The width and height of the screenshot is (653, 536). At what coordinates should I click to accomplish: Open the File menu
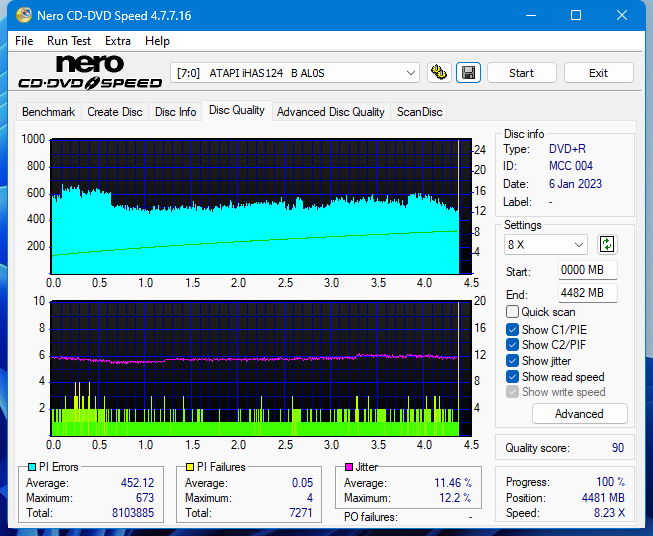click(x=24, y=41)
